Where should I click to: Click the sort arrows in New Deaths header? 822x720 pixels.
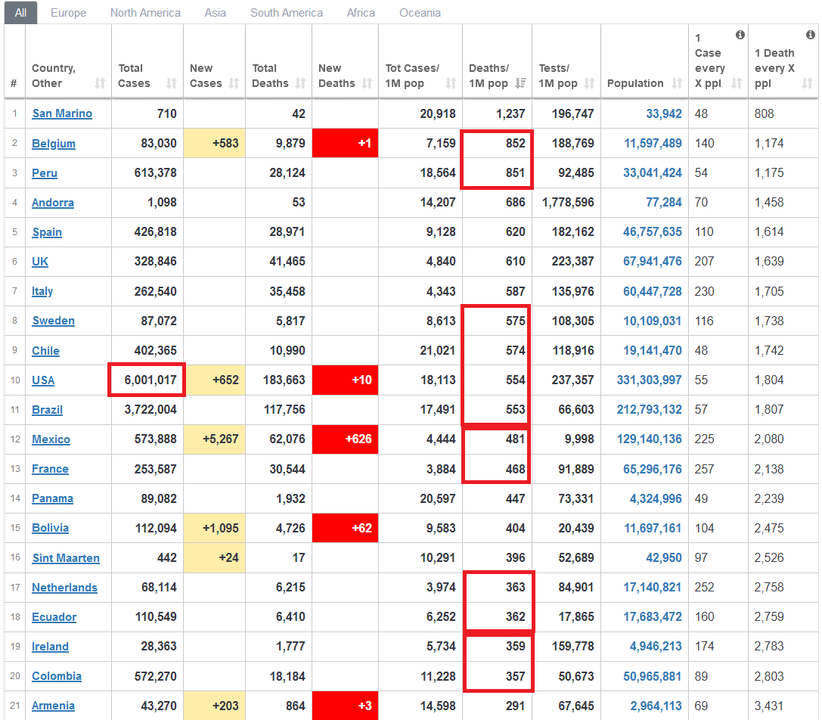tap(371, 83)
